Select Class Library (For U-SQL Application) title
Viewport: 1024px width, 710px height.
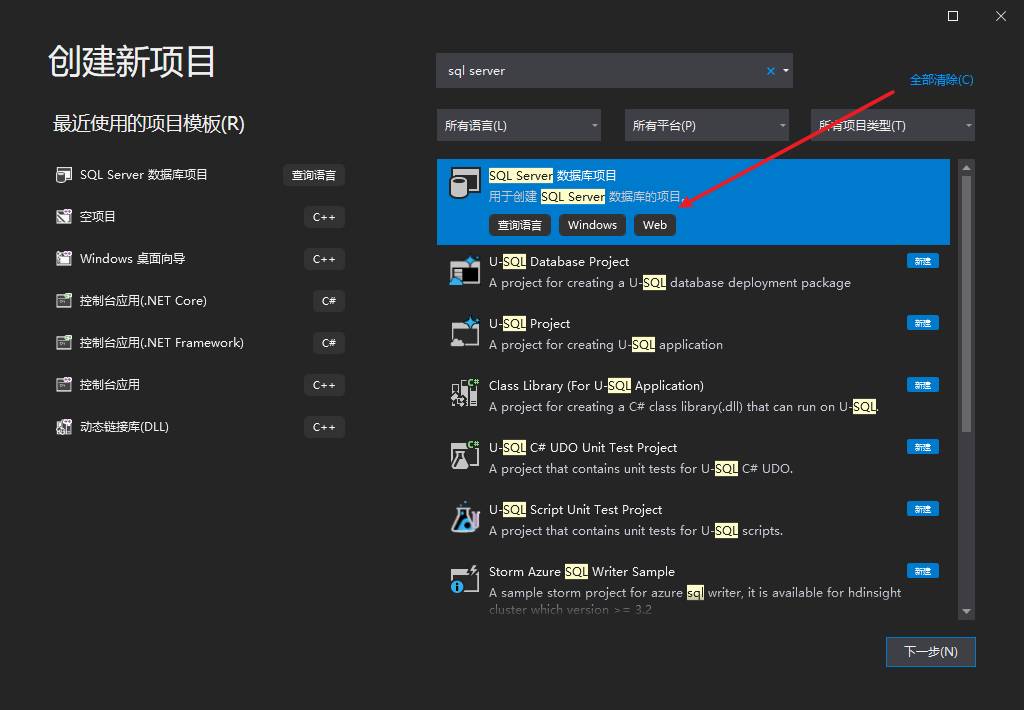pyautogui.click(x=596, y=386)
